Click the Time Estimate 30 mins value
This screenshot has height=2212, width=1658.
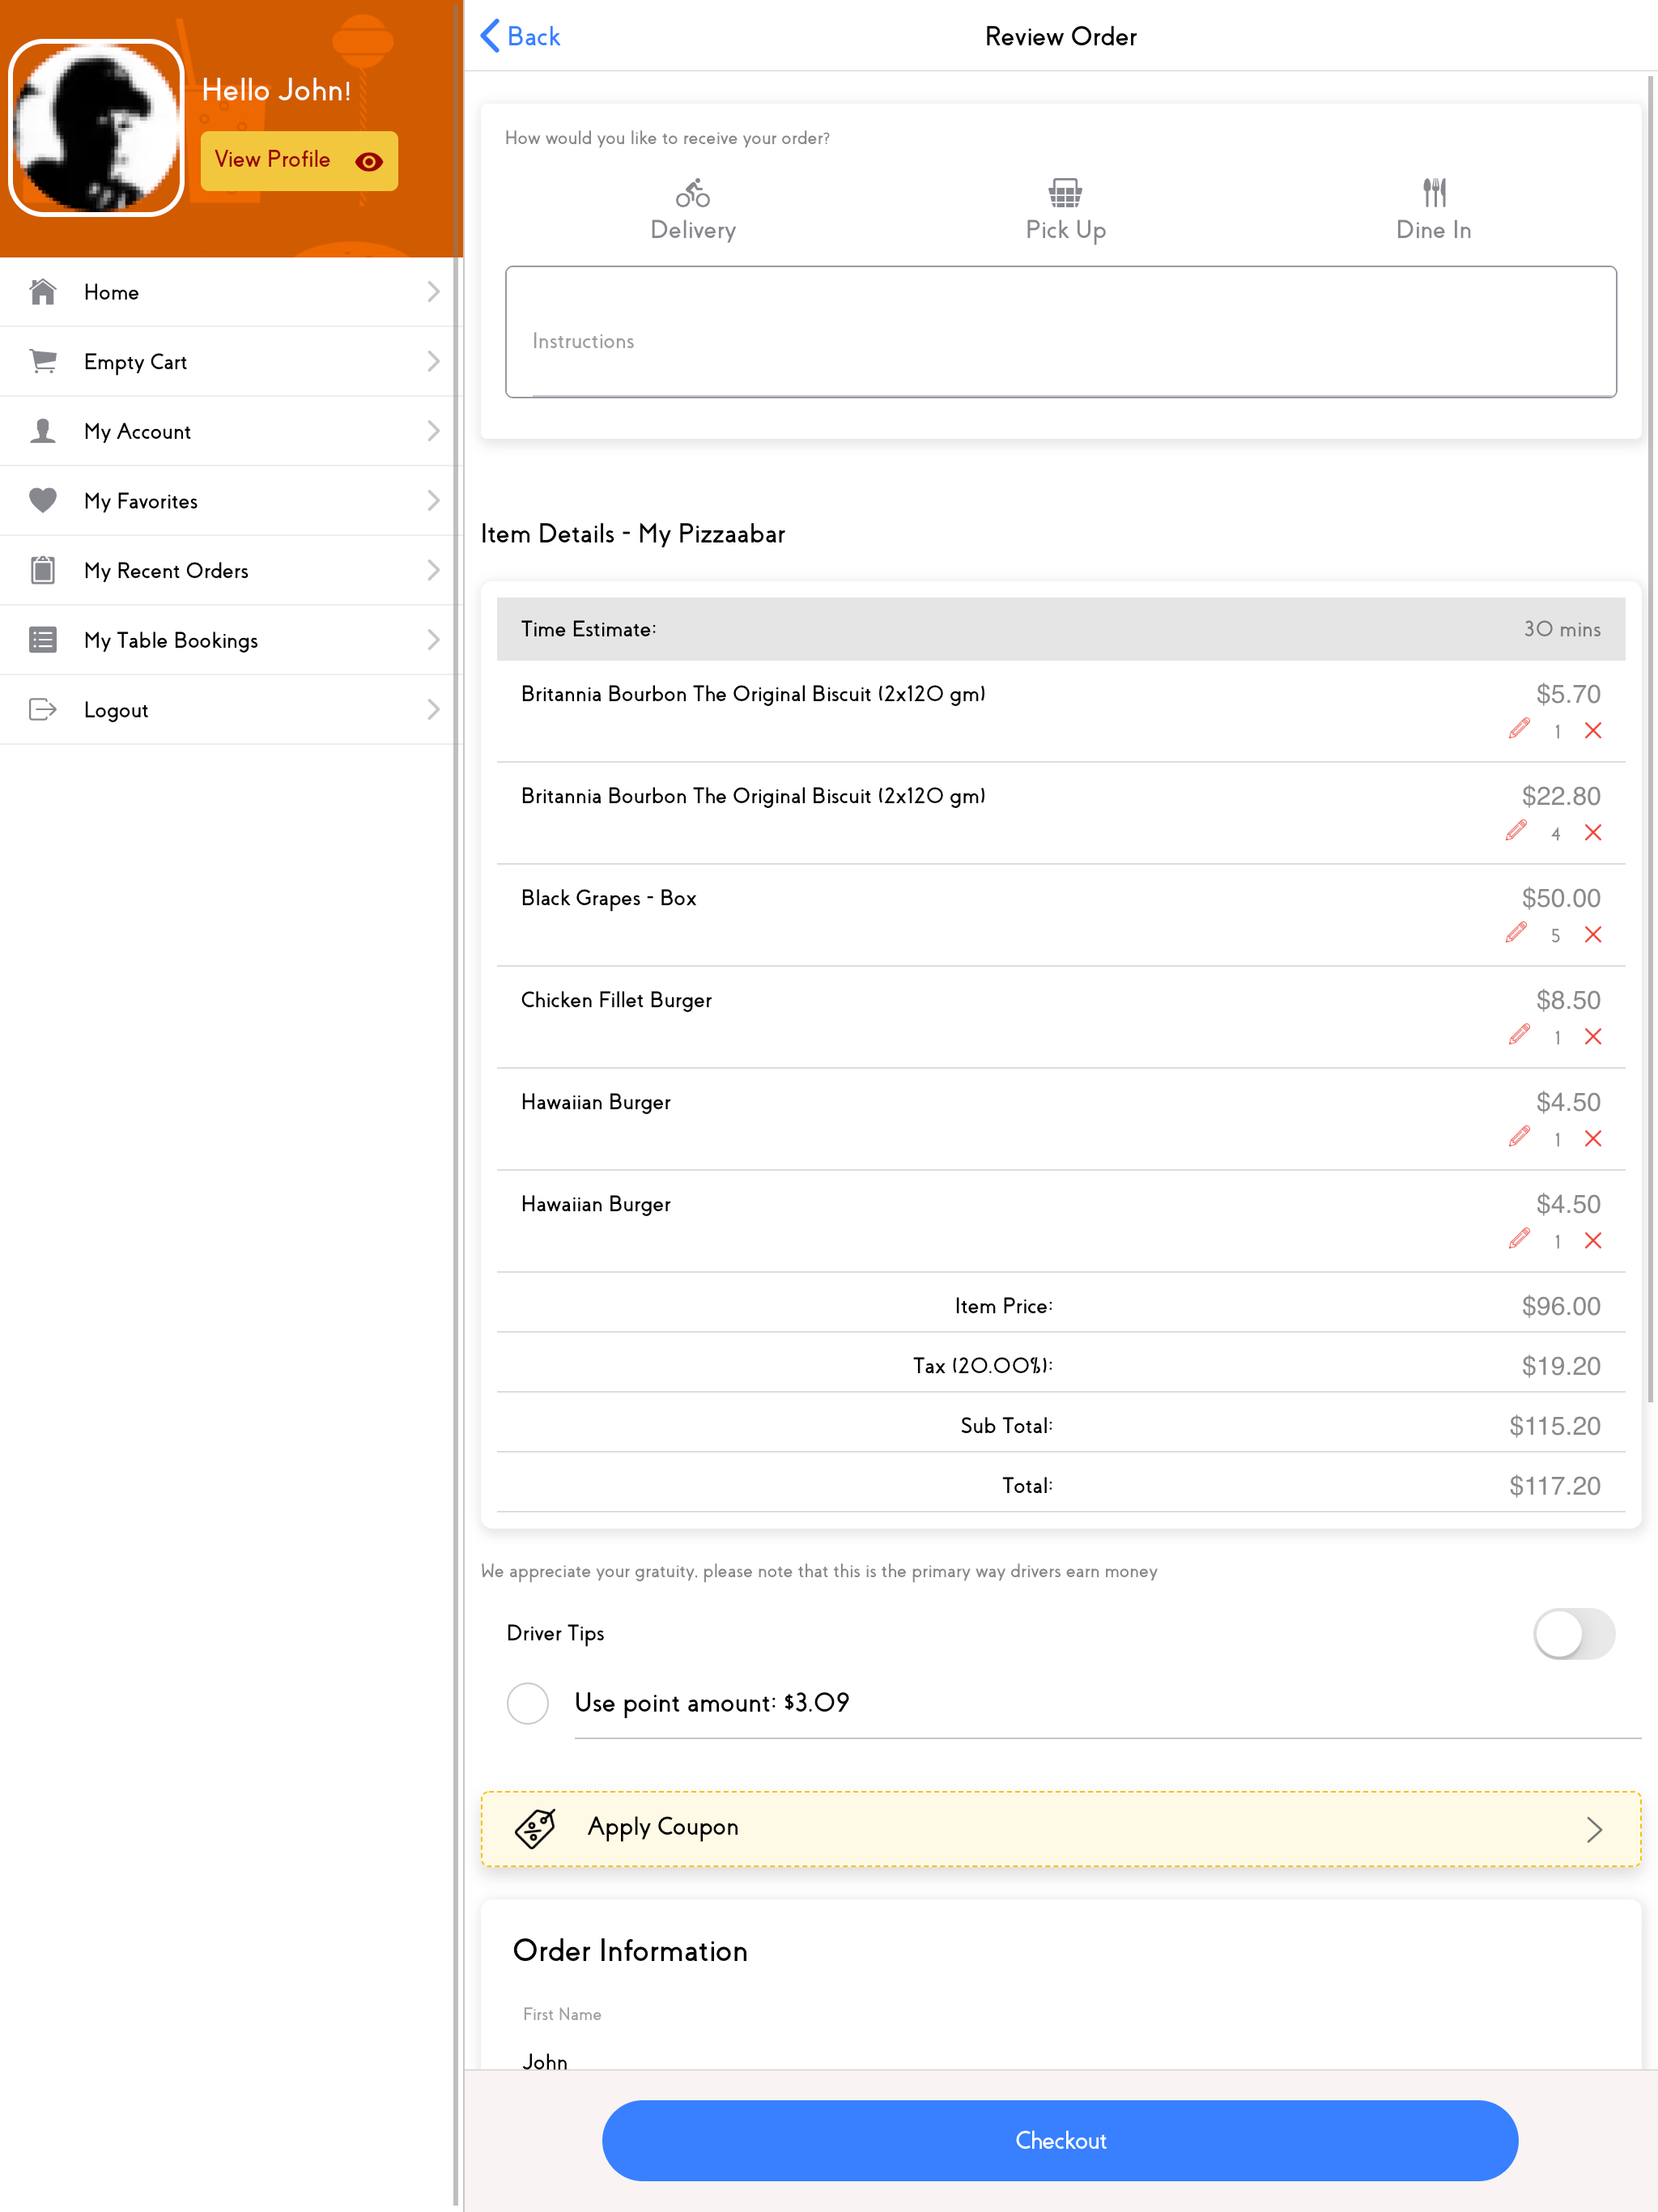[1562, 629]
